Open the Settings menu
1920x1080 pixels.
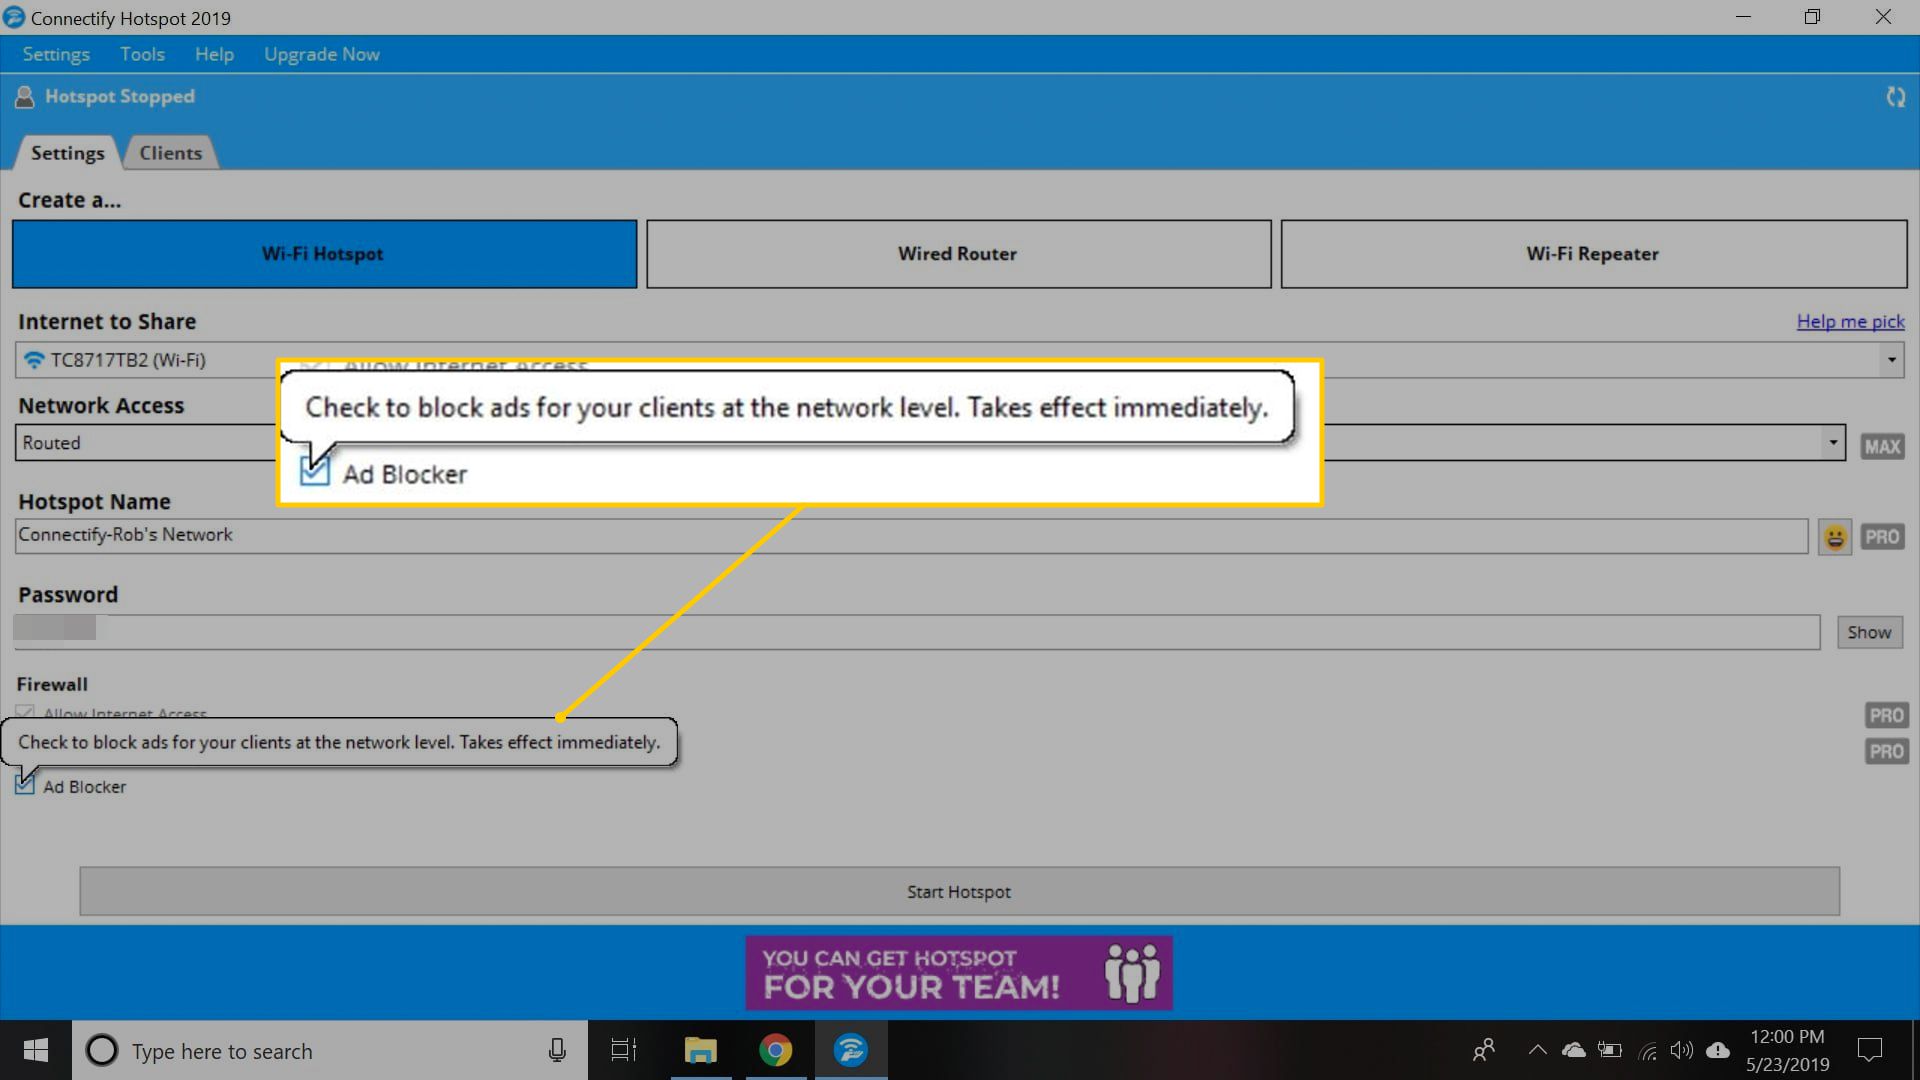click(x=55, y=54)
